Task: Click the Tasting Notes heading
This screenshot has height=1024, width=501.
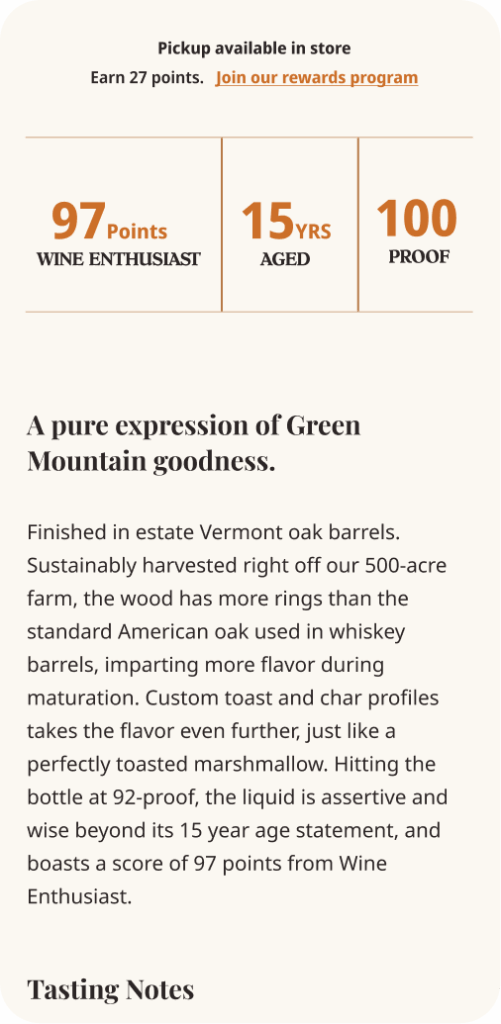Action: 110,989
